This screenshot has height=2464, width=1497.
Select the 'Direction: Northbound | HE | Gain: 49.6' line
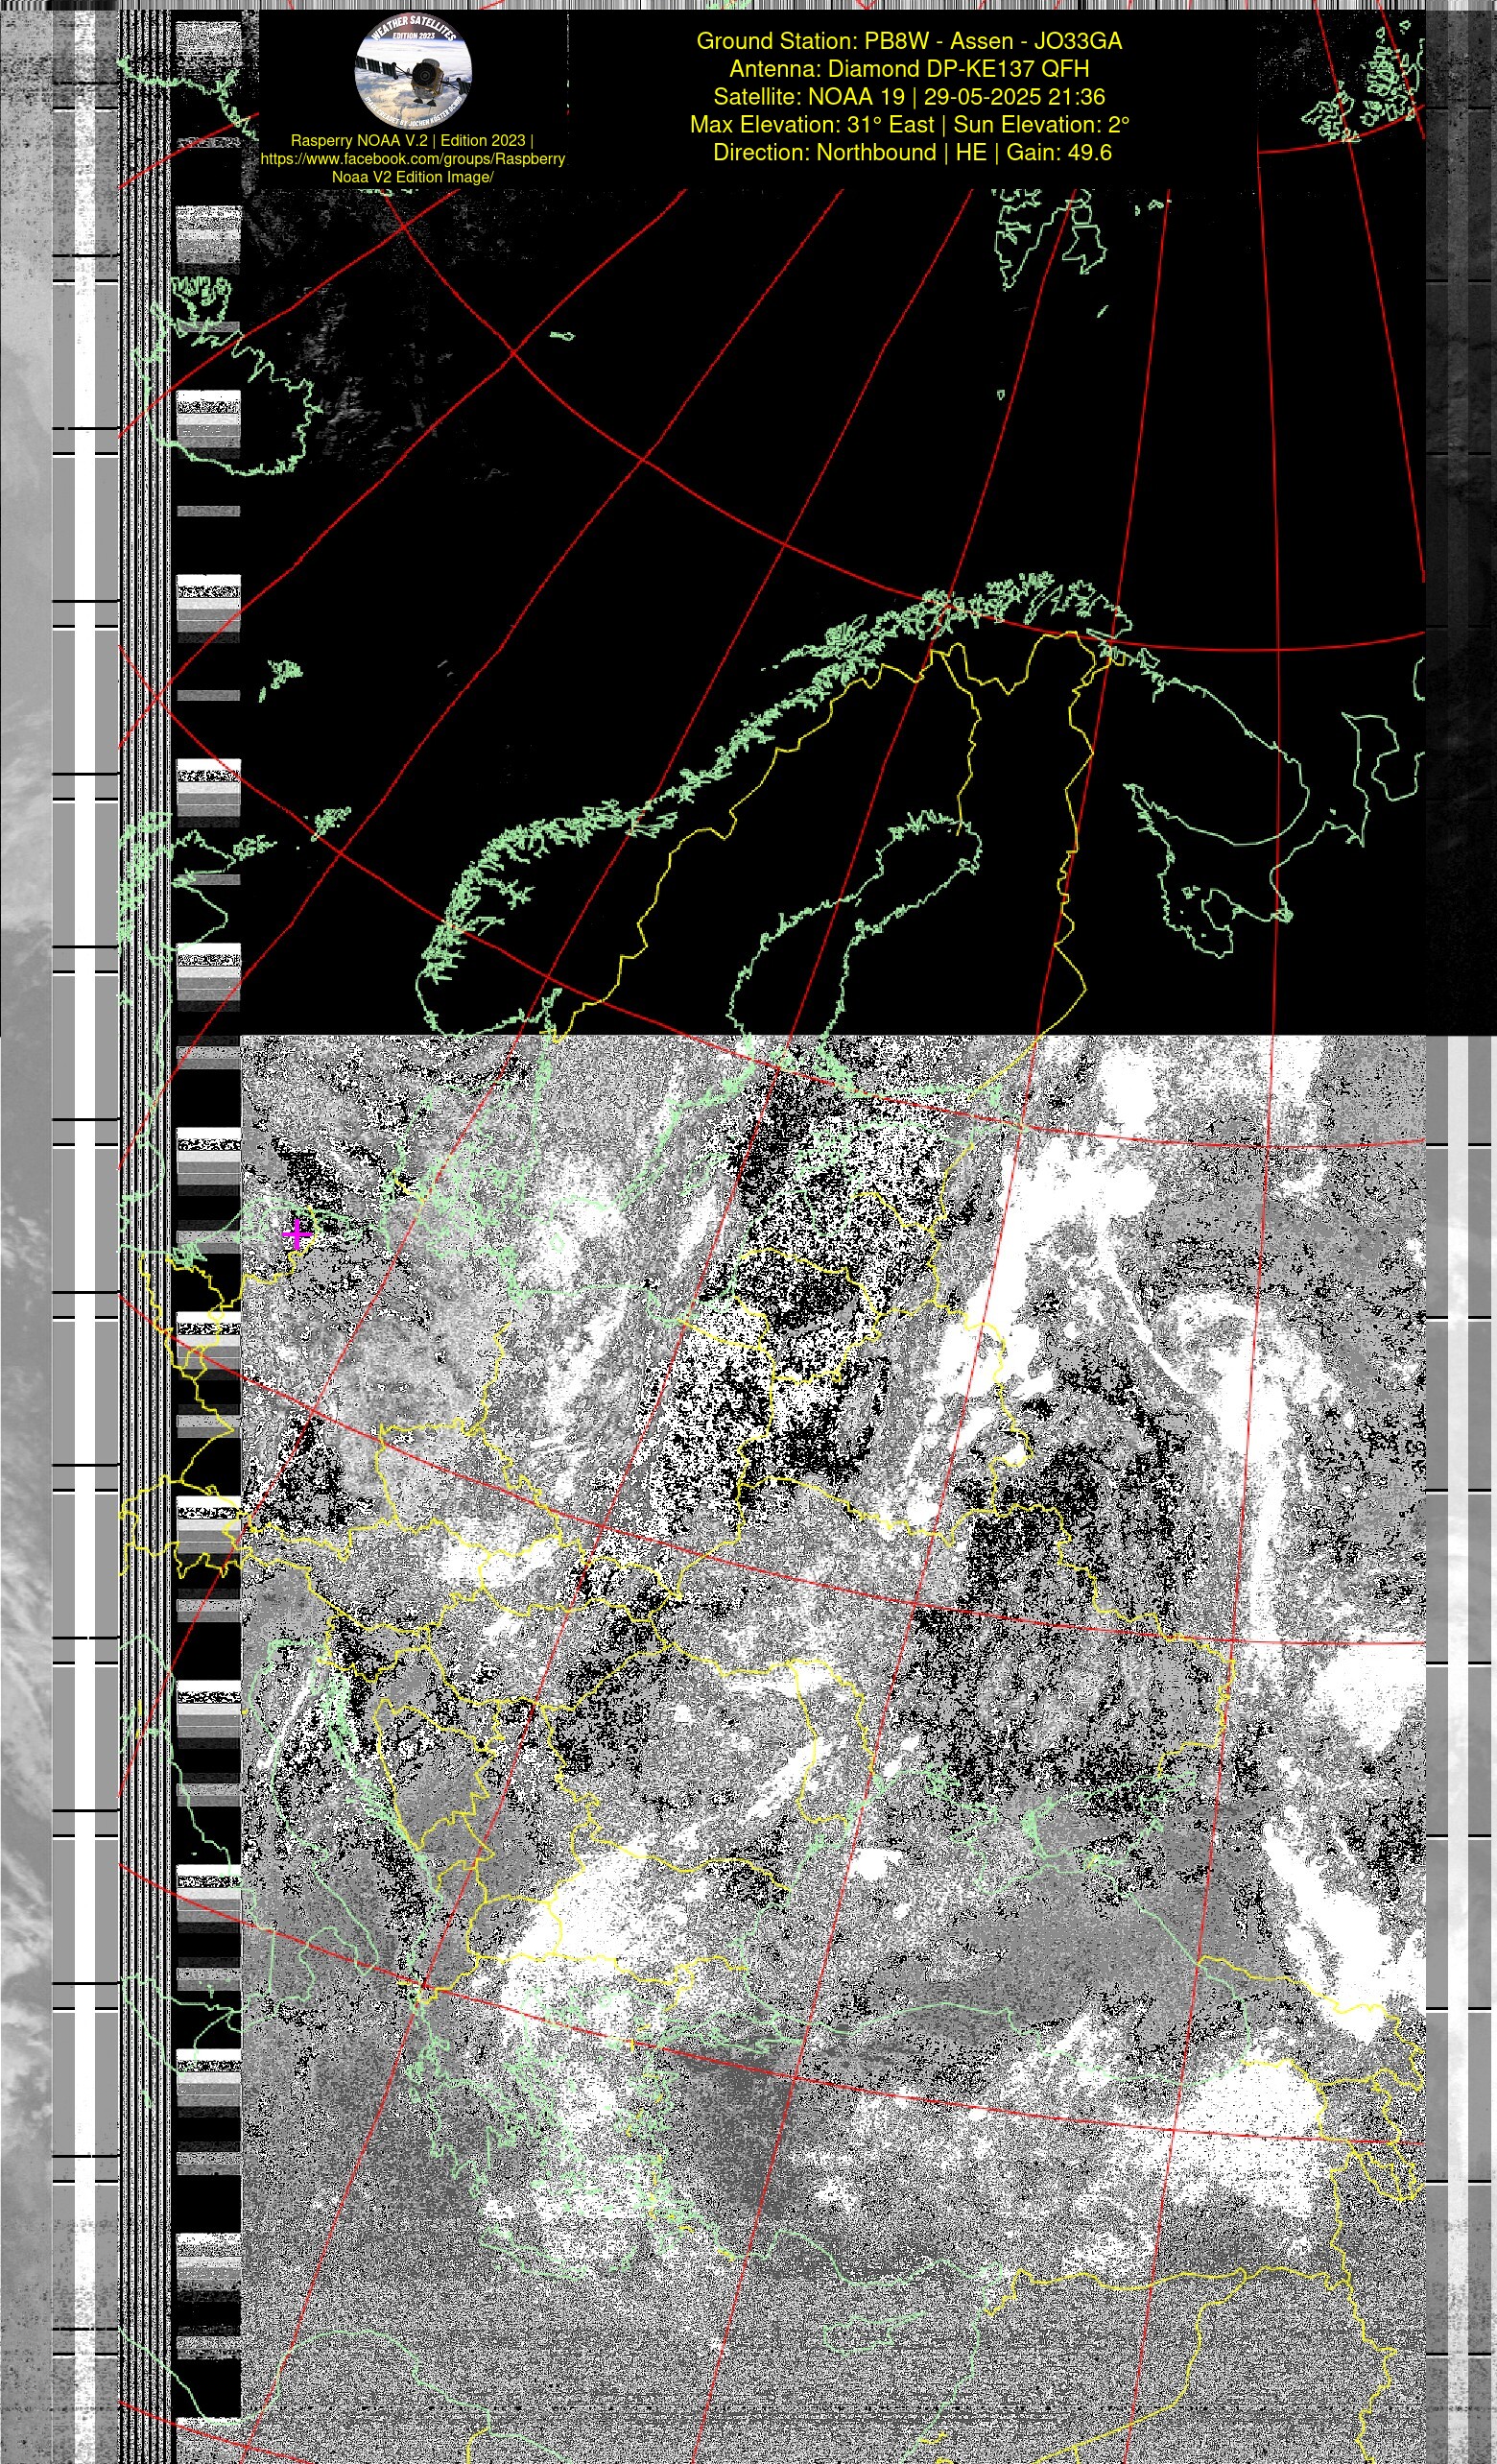[912, 153]
